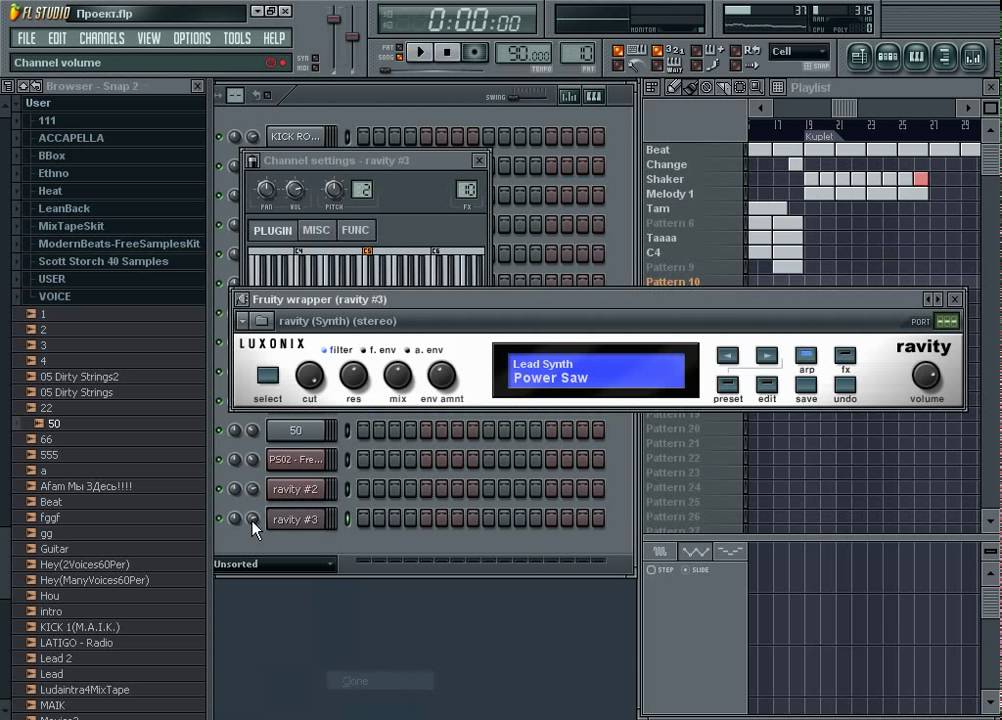The width and height of the screenshot is (1002, 720).
Task: Click the ravity save button
Action: click(x=806, y=384)
